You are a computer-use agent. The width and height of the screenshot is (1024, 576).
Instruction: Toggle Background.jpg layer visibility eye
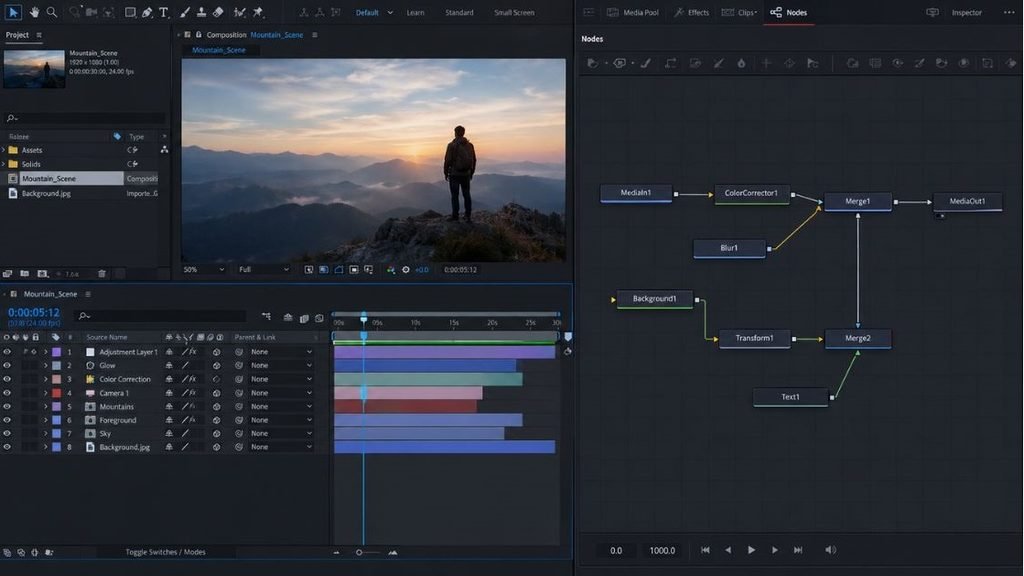click(7, 447)
